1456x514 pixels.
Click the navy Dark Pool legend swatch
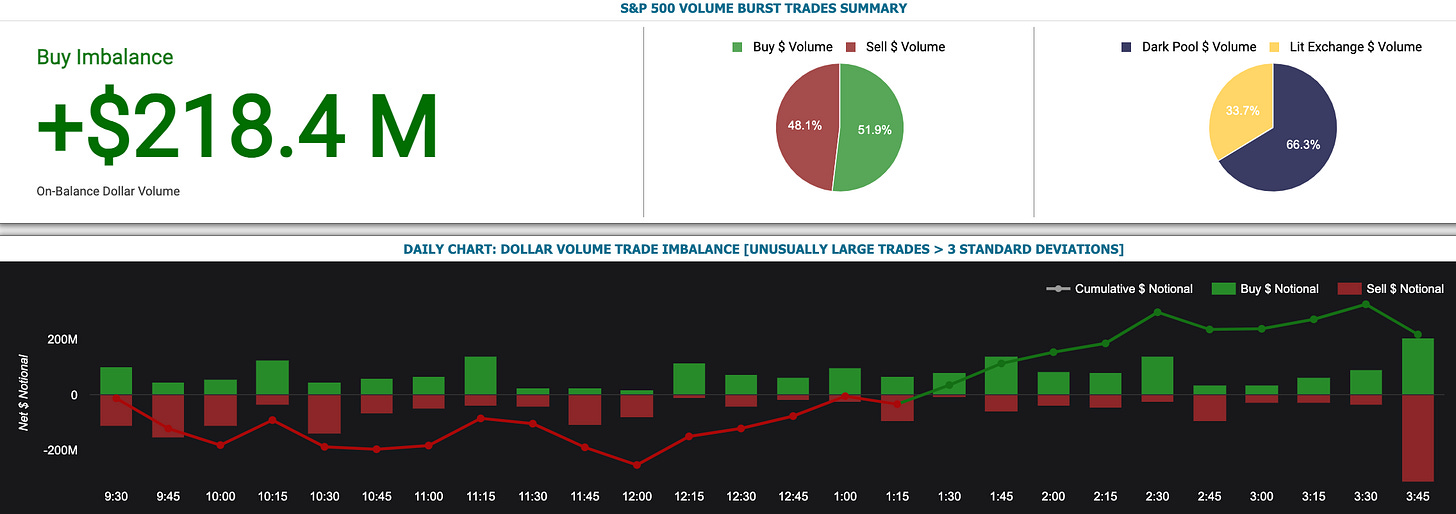(x=1127, y=47)
